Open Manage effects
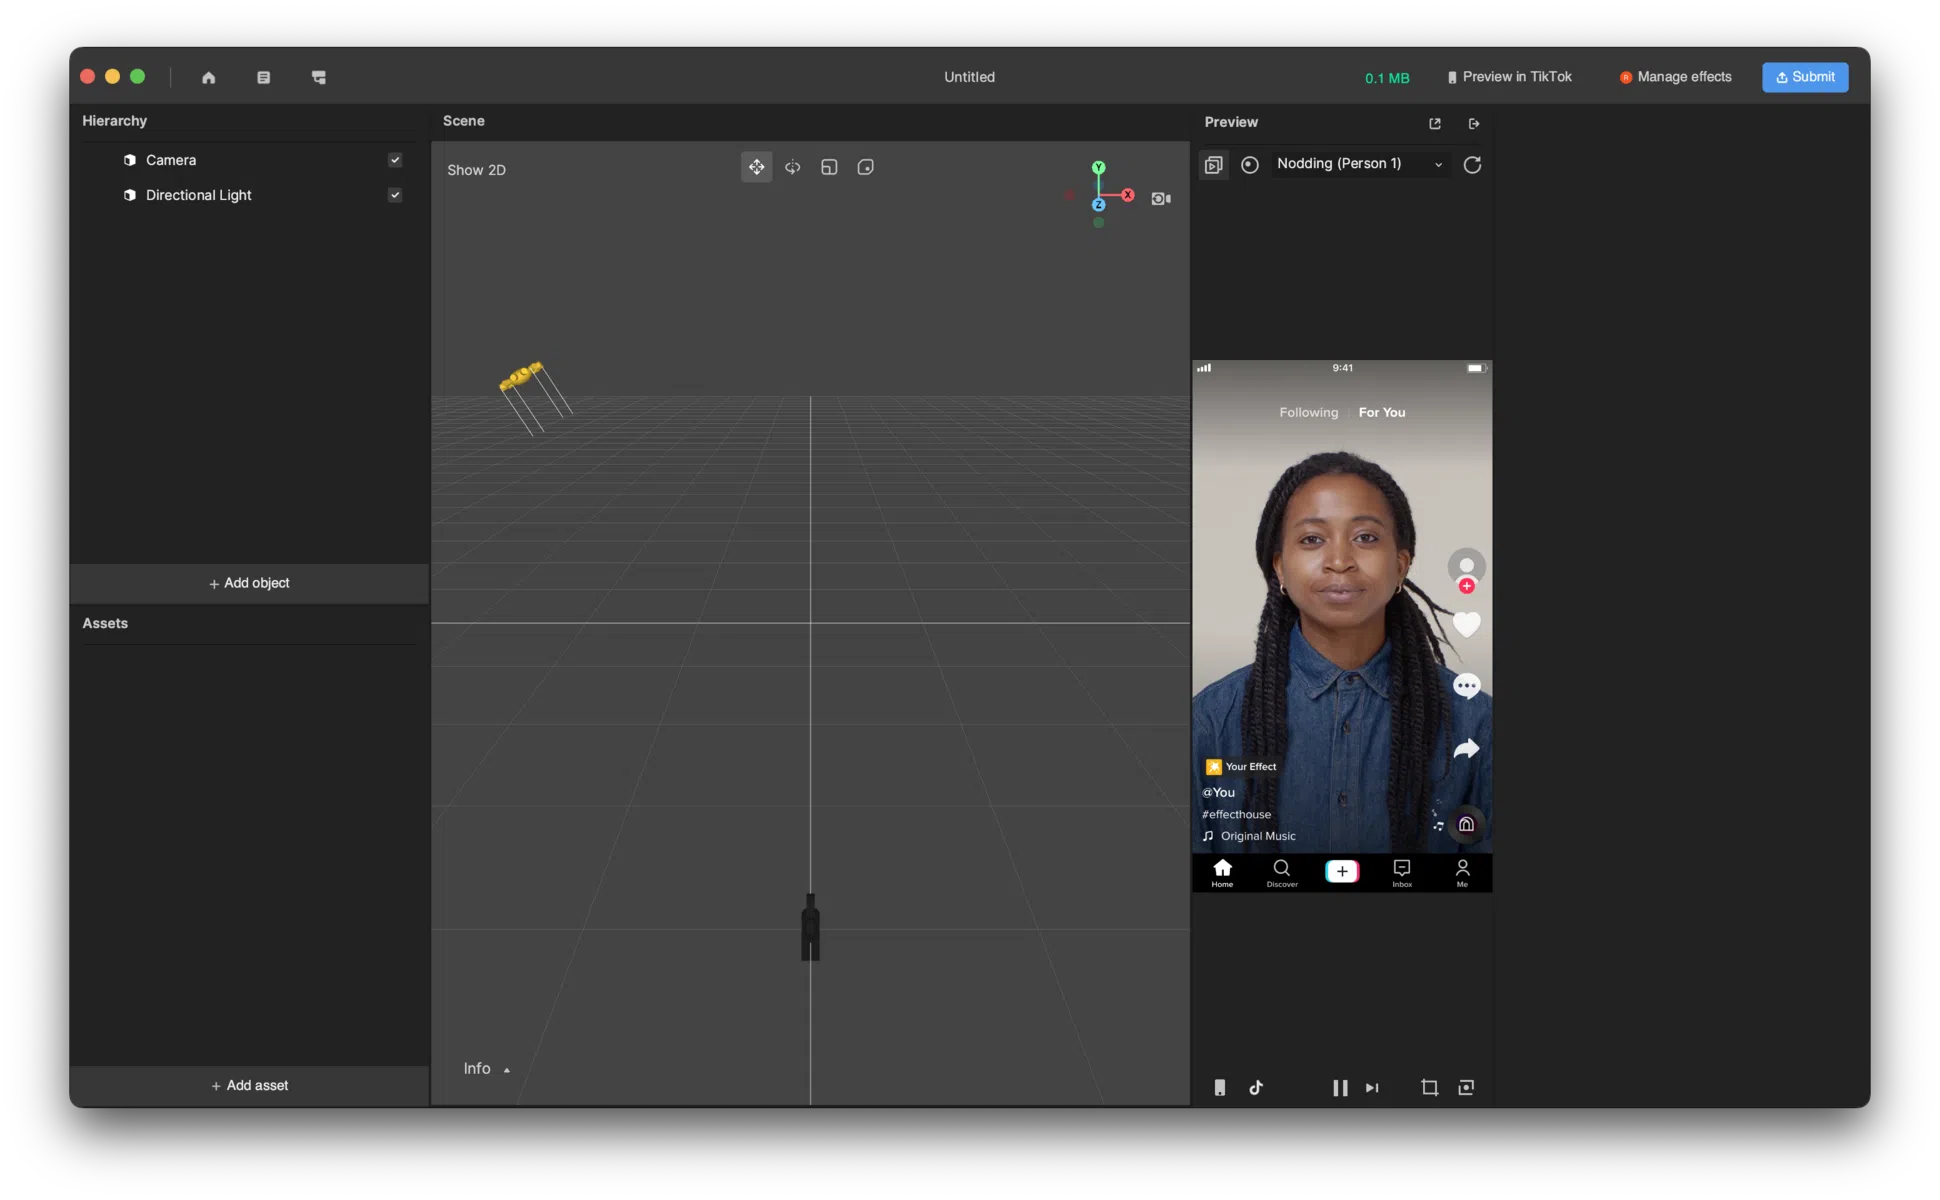This screenshot has width=1940, height=1200. click(x=1675, y=76)
